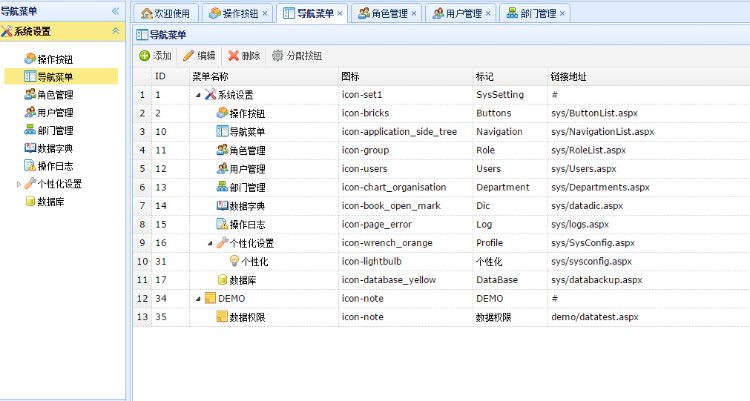Image resolution: width=750 pixels, height=401 pixels.
Task: Click group icon in 角色管理 grid row
Action: tap(222, 150)
